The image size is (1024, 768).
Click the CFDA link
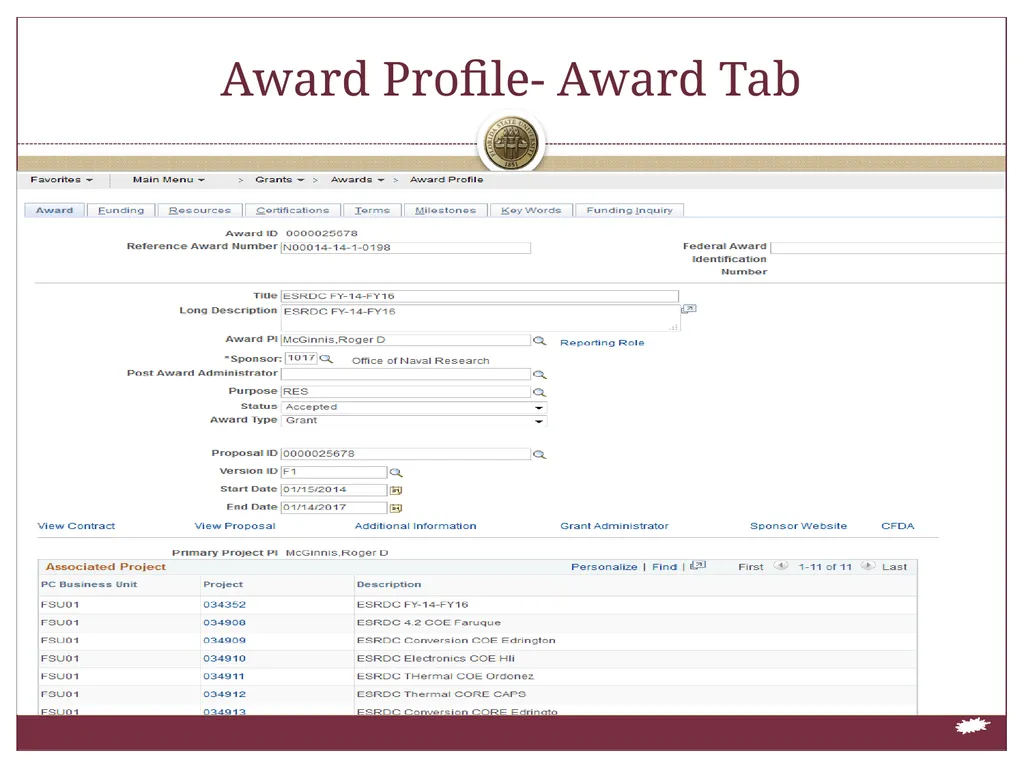point(898,526)
